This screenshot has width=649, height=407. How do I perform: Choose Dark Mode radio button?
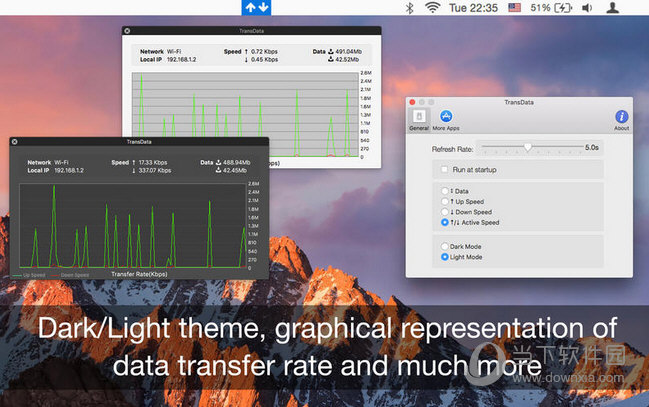444,246
